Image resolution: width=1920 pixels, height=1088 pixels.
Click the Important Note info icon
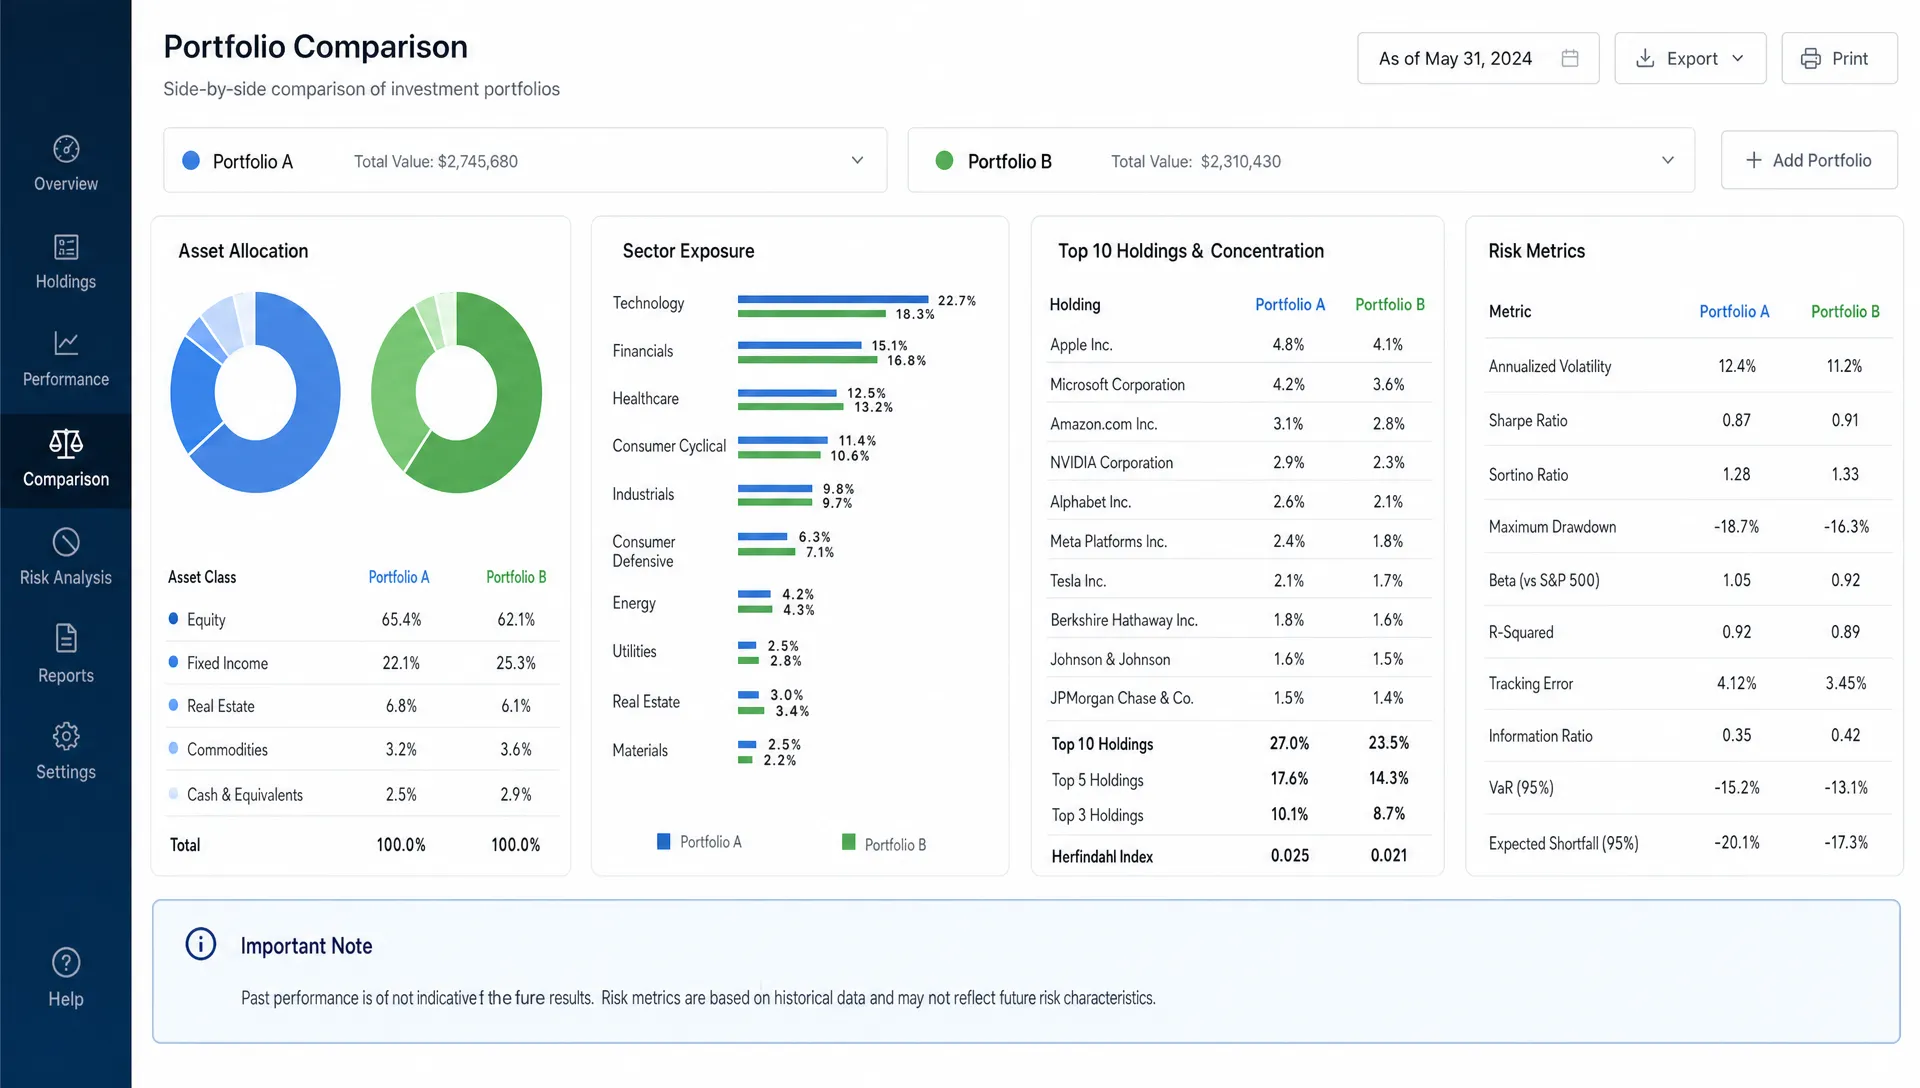click(201, 944)
